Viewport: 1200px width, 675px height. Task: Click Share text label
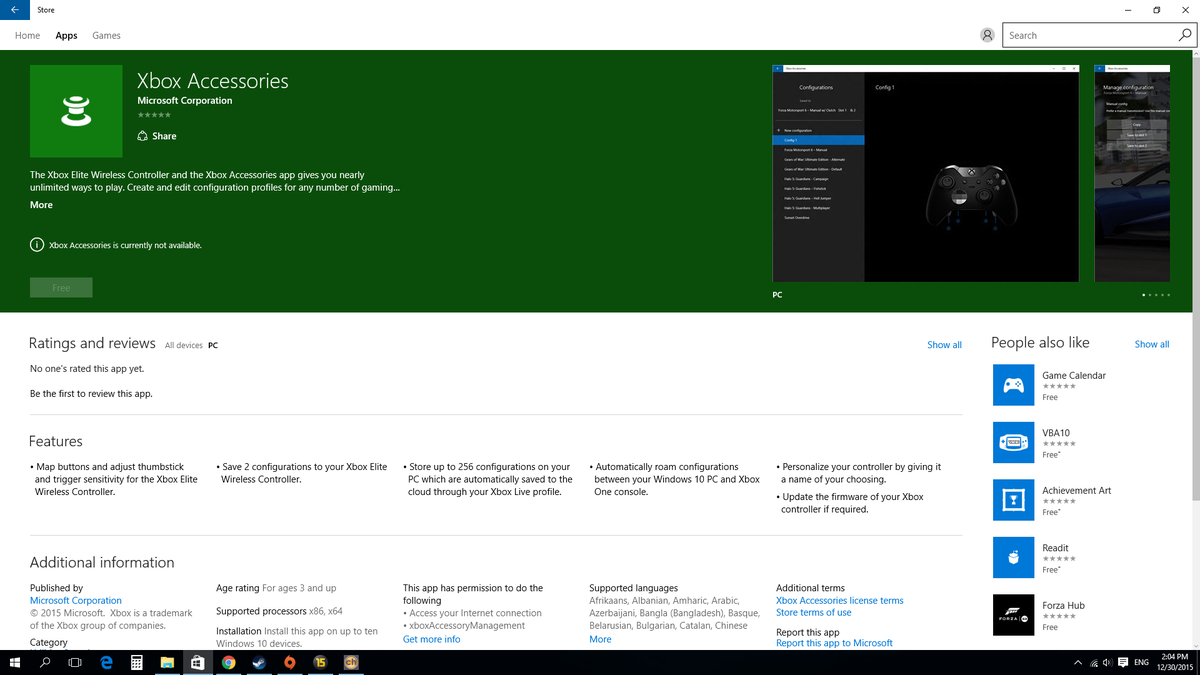pyautogui.click(x=164, y=136)
